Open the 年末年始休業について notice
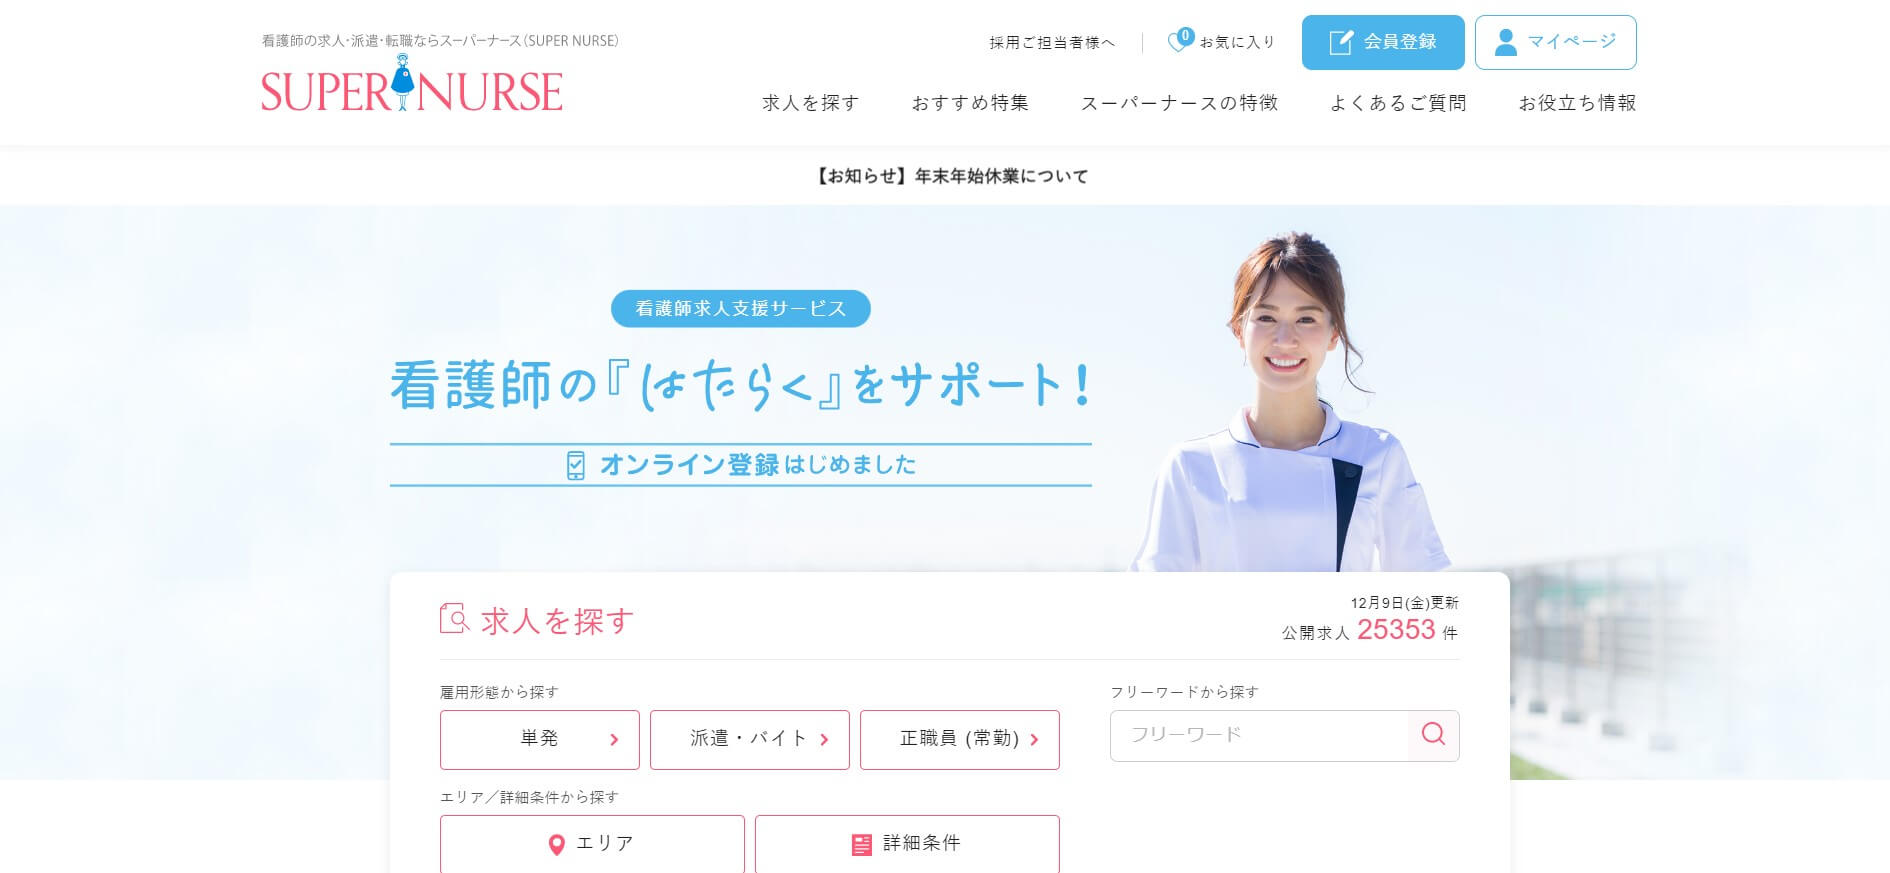This screenshot has width=1890, height=873. pyautogui.click(x=952, y=176)
